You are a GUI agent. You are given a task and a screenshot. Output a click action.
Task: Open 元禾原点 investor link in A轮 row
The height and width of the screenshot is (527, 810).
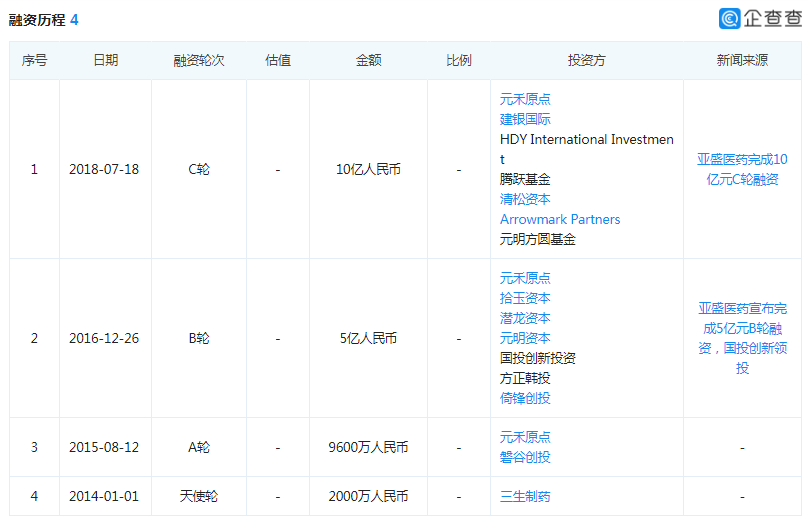pyautogui.click(x=525, y=438)
